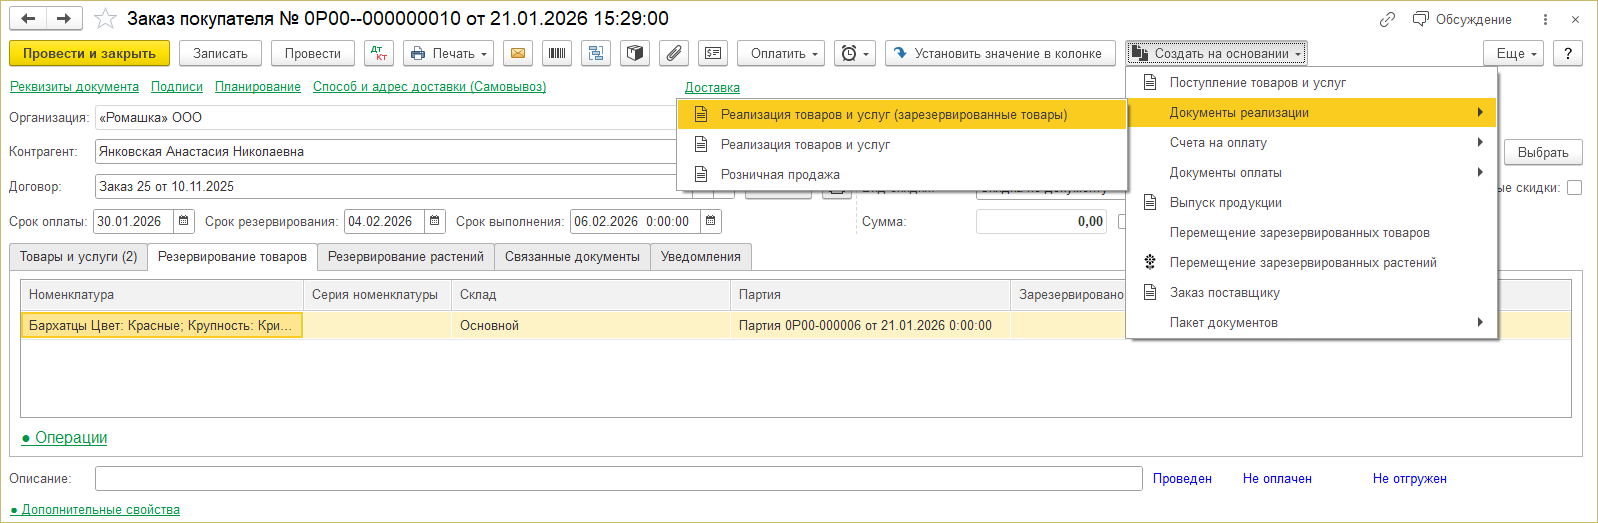Add document to favorites with star icon

pos(105,19)
